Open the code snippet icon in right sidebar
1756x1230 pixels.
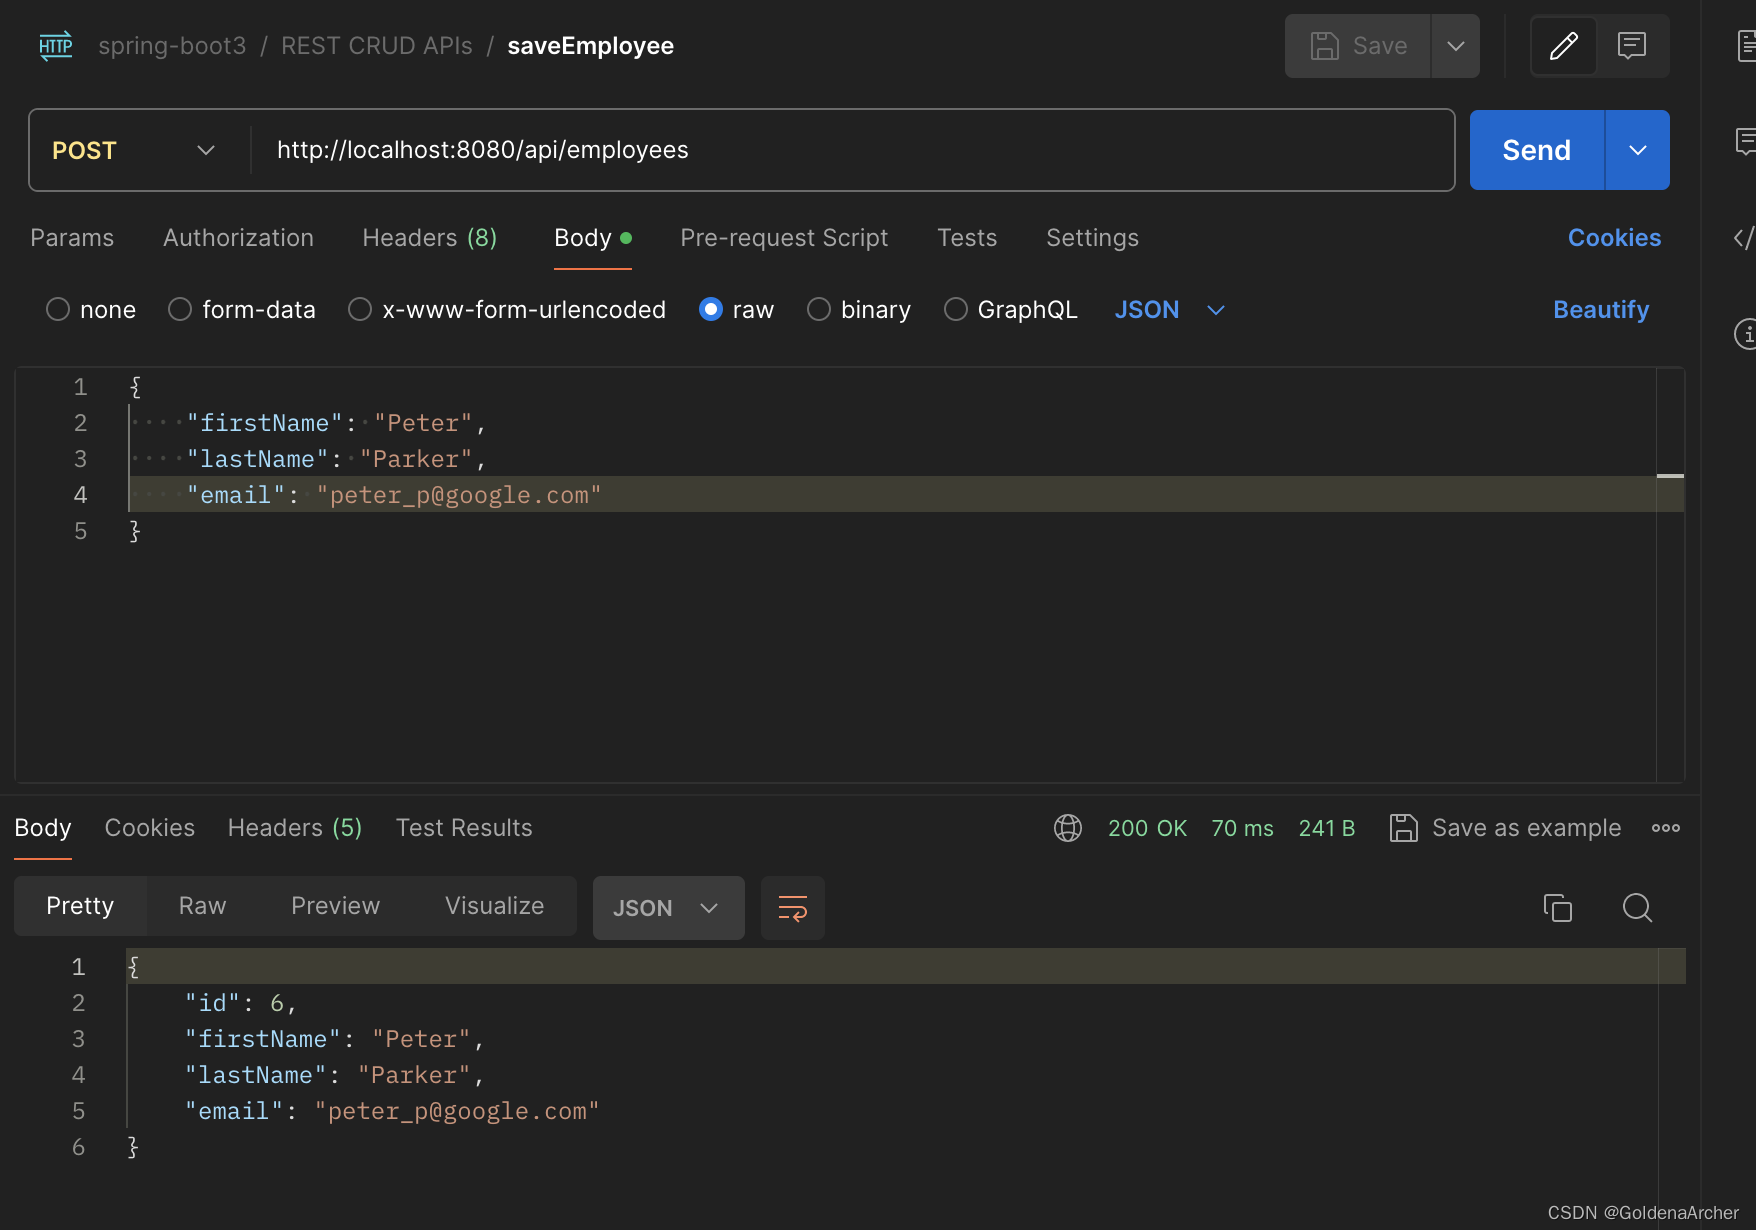(1744, 238)
